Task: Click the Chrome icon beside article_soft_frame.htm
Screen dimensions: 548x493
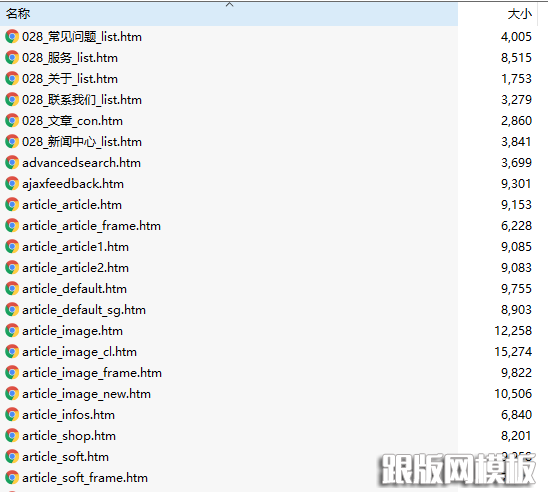Action: pos(12,478)
